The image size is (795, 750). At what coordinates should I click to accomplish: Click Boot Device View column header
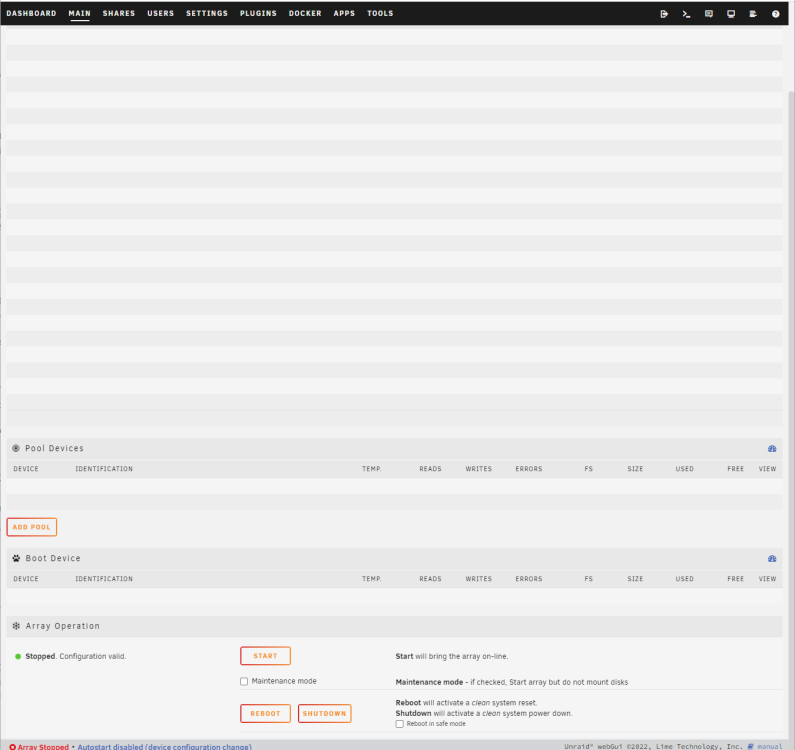[x=767, y=579]
